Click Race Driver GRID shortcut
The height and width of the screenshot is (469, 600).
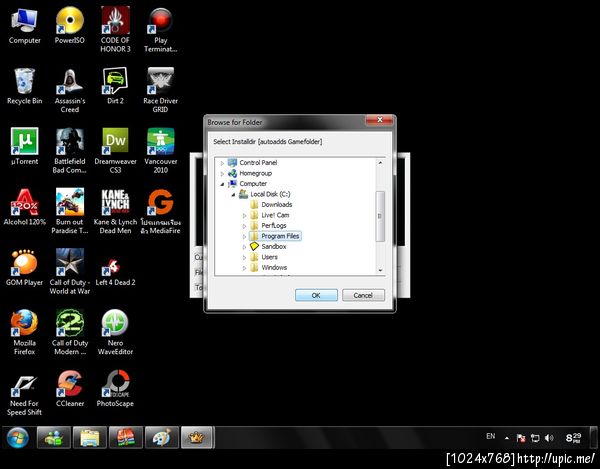pos(160,90)
